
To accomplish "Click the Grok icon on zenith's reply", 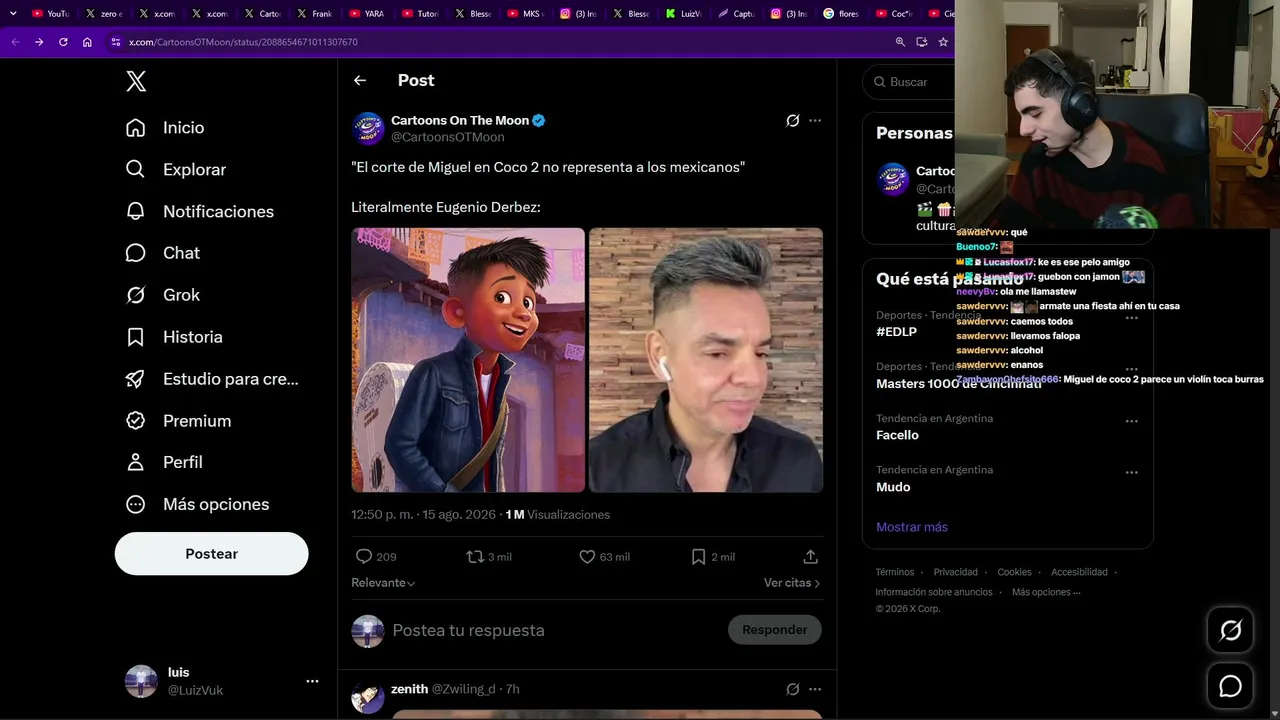I will coord(793,689).
